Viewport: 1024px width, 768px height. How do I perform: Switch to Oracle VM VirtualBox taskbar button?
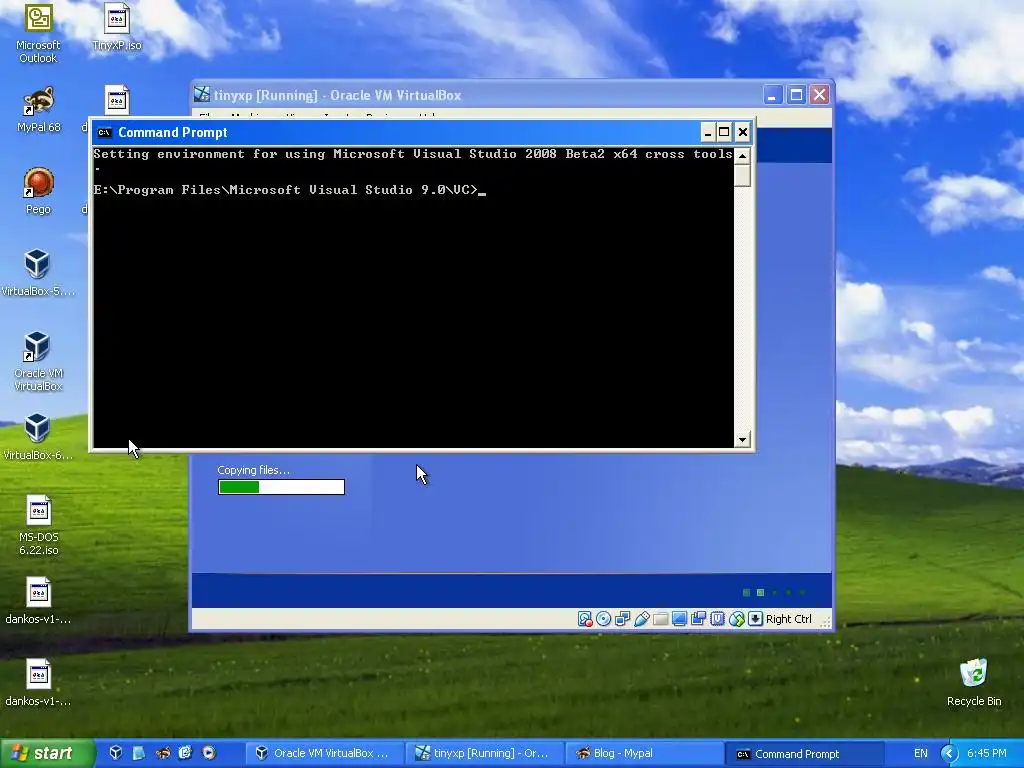[324, 753]
